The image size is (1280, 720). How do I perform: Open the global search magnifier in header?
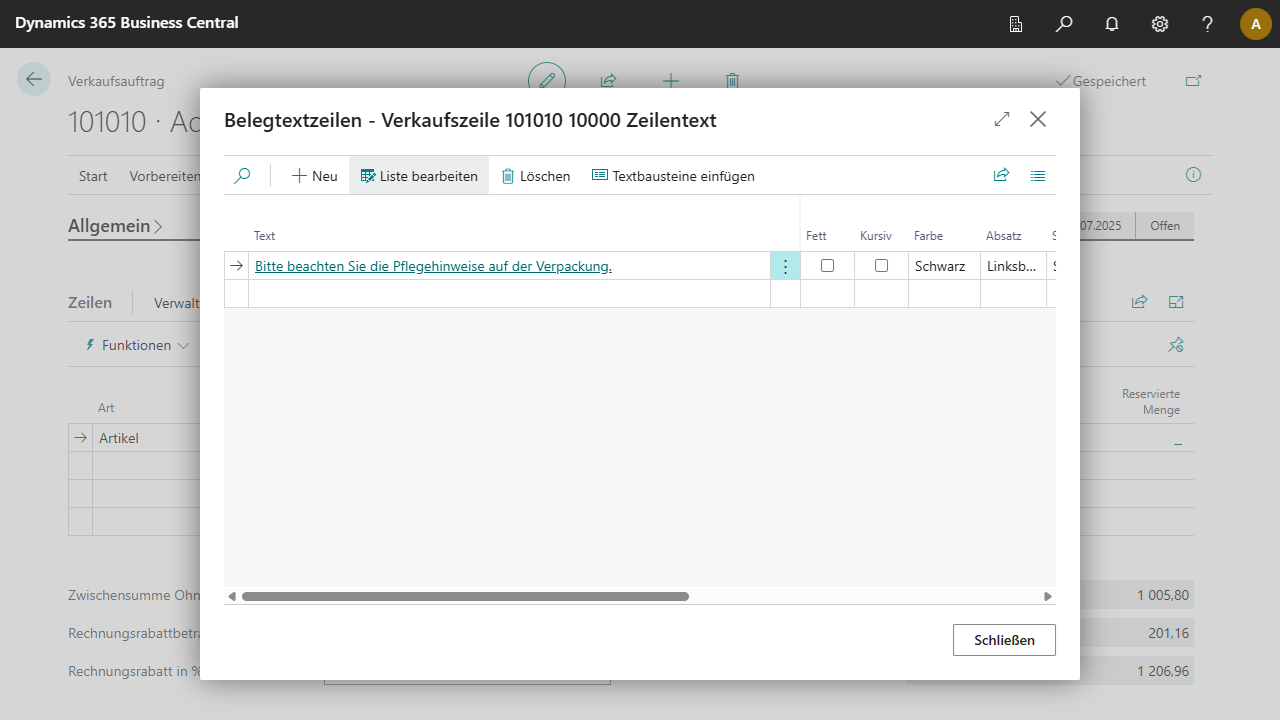tap(1064, 24)
